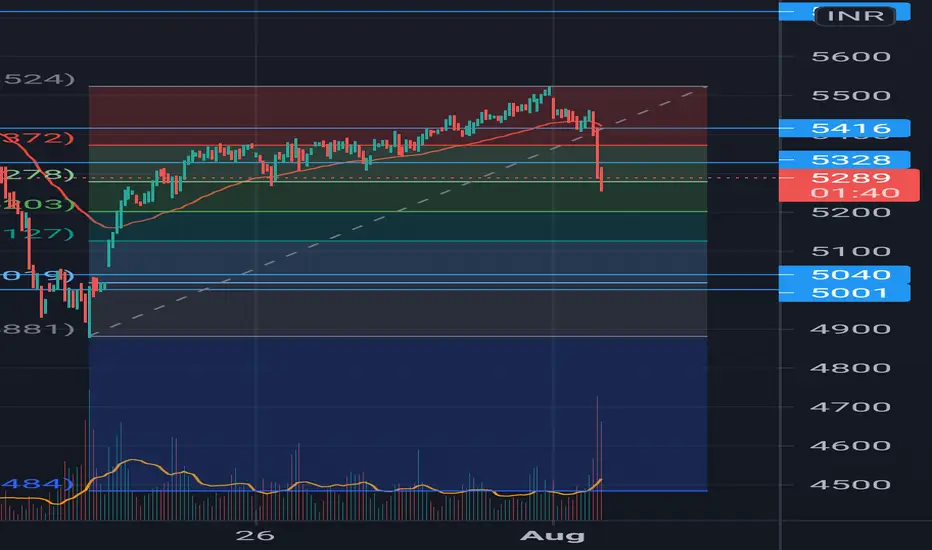Click the Fibonacci 524) level label
Viewport: 932px width, 550px height.
point(37,79)
